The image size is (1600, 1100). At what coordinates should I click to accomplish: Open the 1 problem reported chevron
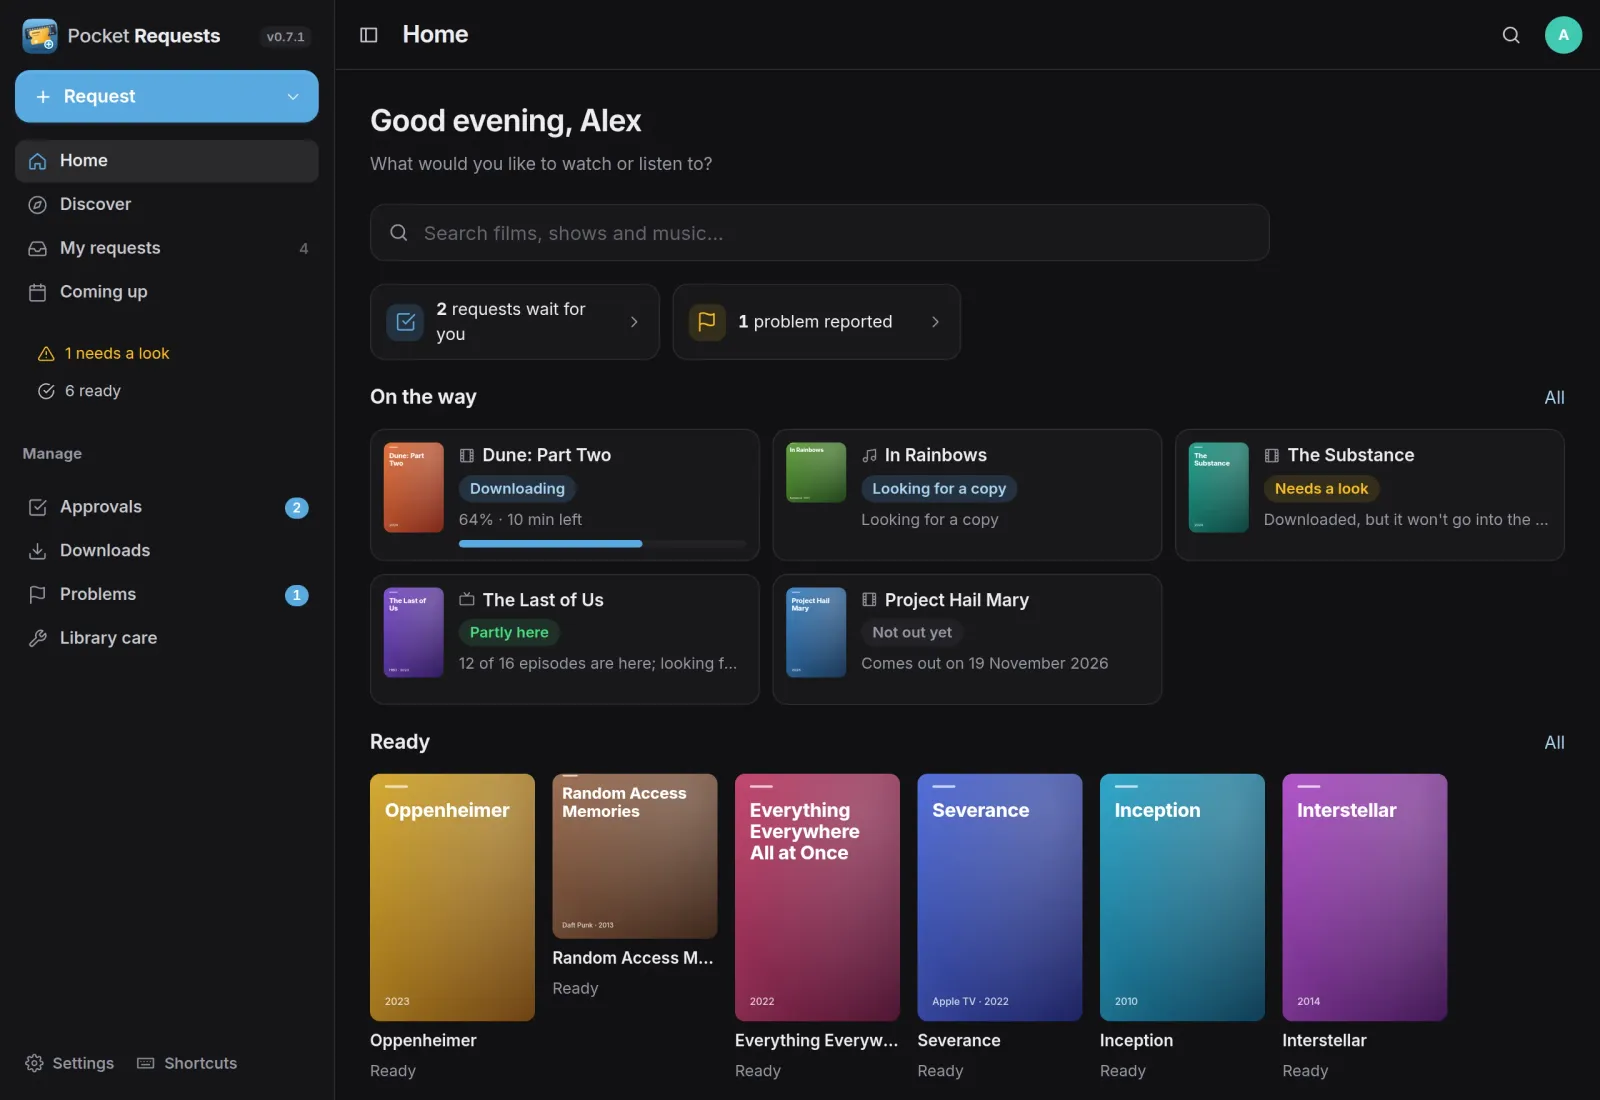[935, 322]
